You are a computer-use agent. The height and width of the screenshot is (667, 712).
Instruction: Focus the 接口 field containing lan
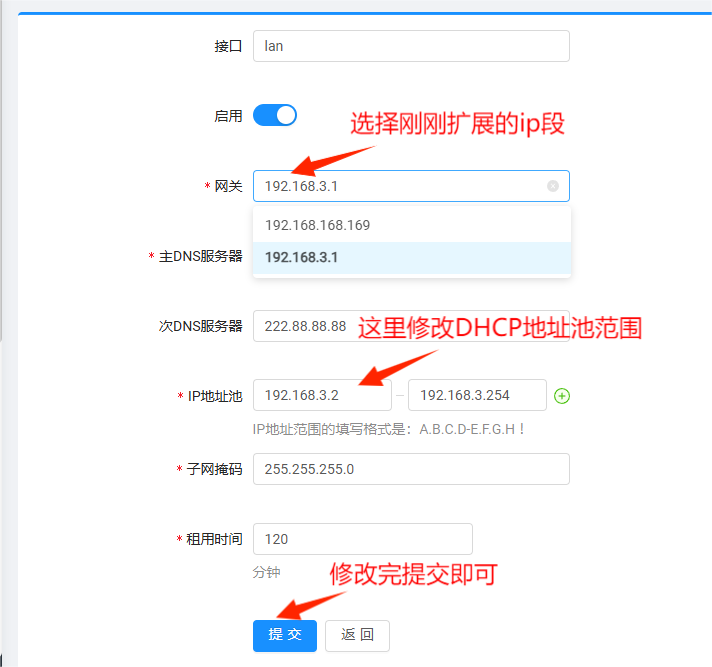click(411, 46)
